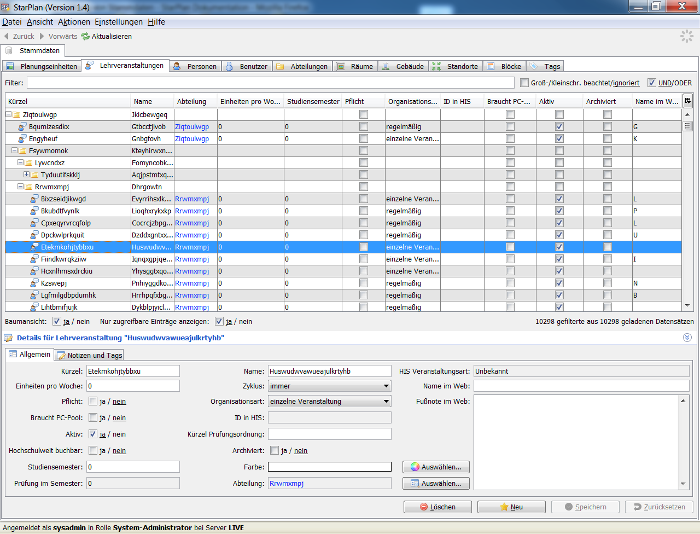
Task: Click the table vertical scrollbar down arrow
Action: pos(688,305)
